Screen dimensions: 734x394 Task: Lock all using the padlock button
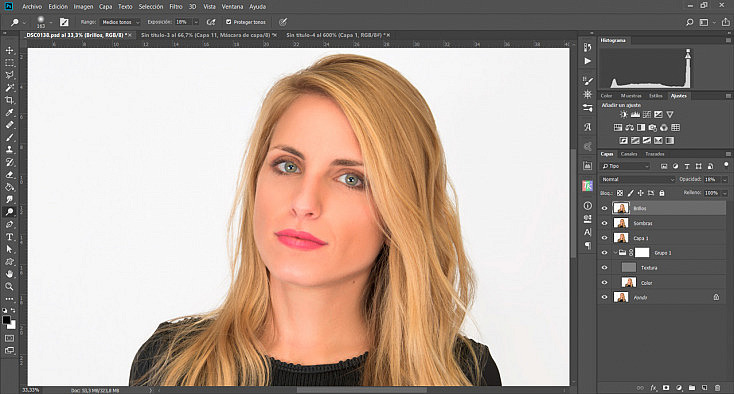click(662, 193)
